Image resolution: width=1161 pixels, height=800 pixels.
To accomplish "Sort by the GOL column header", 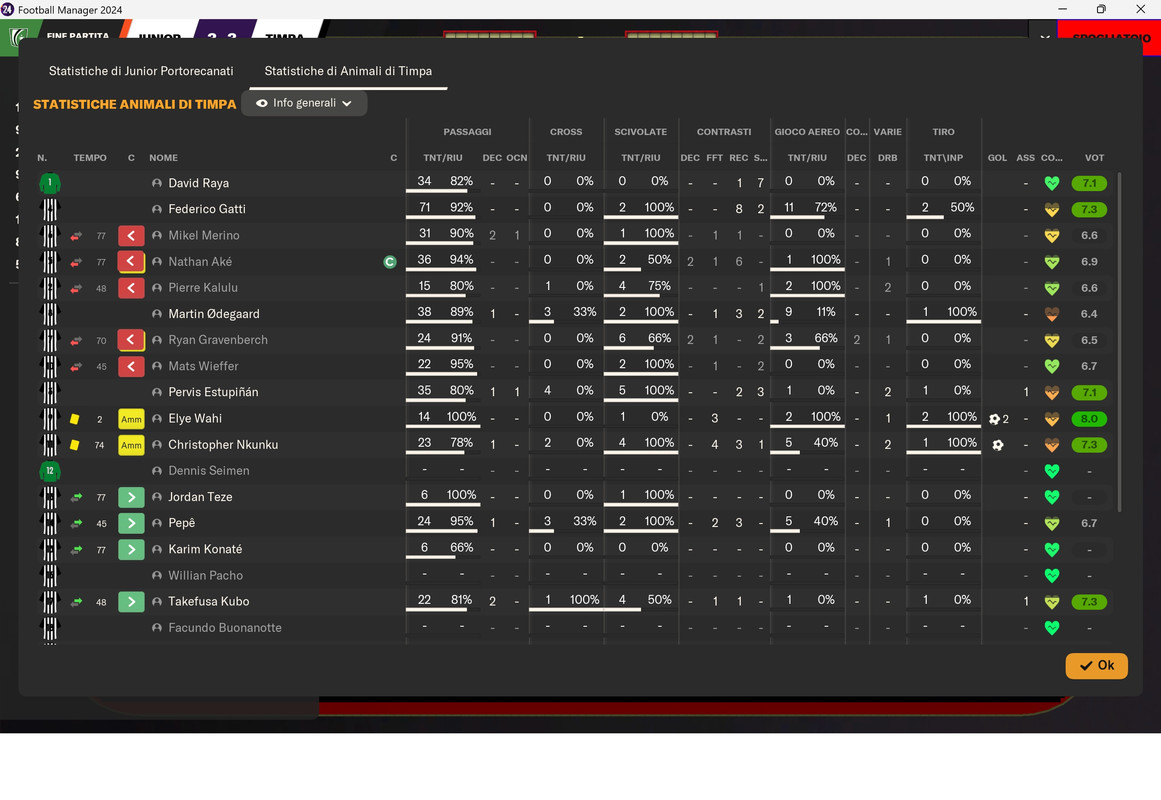I will click(997, 158).
